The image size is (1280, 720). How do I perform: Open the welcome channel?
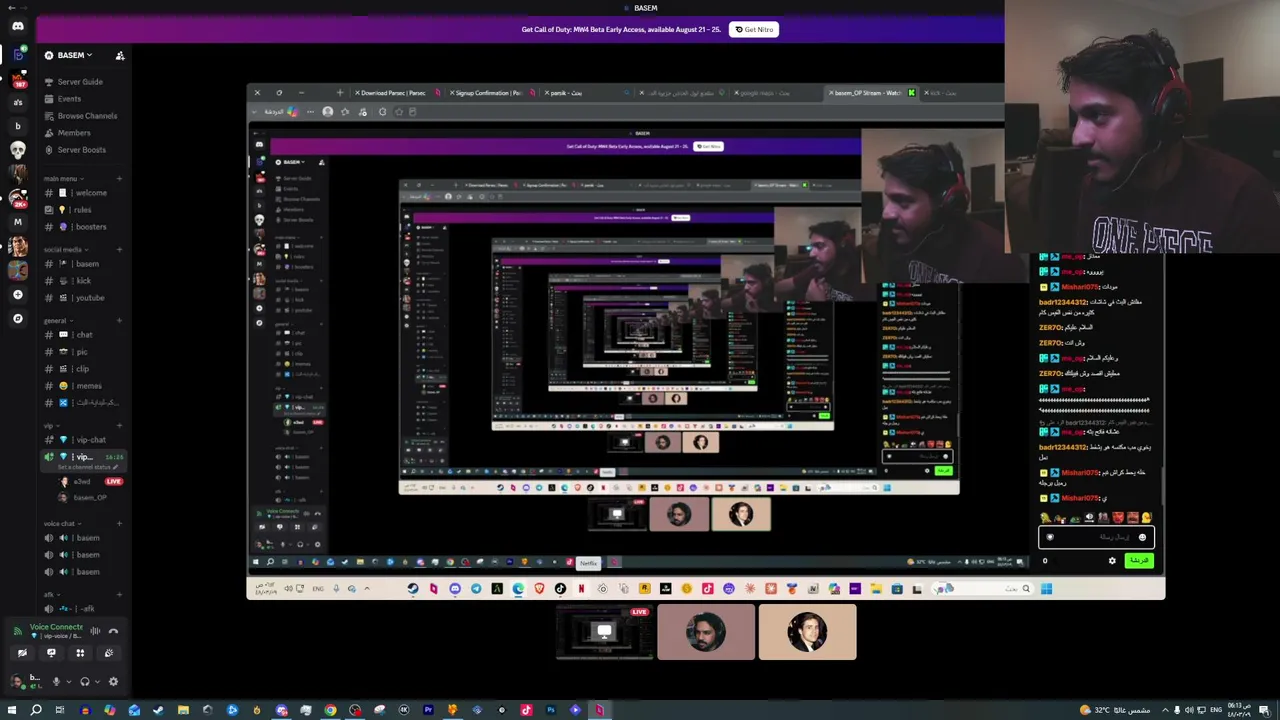[84, 193]
